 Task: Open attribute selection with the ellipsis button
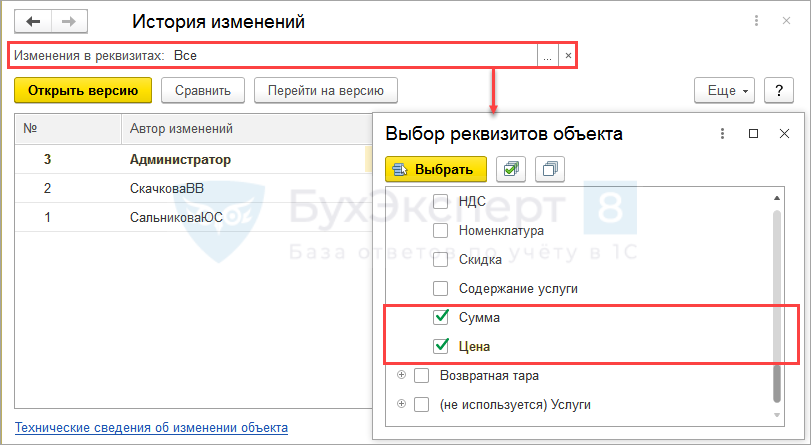pos(547,56)
